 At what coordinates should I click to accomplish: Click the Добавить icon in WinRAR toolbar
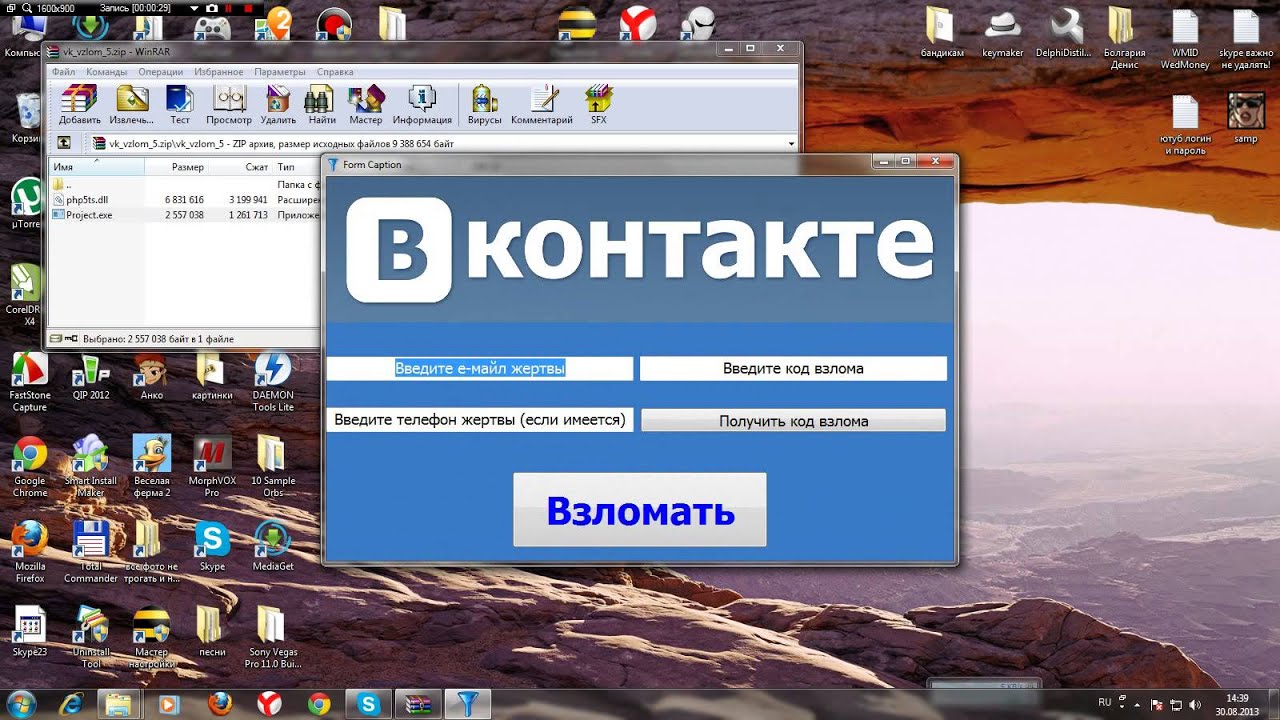[79, 104]
